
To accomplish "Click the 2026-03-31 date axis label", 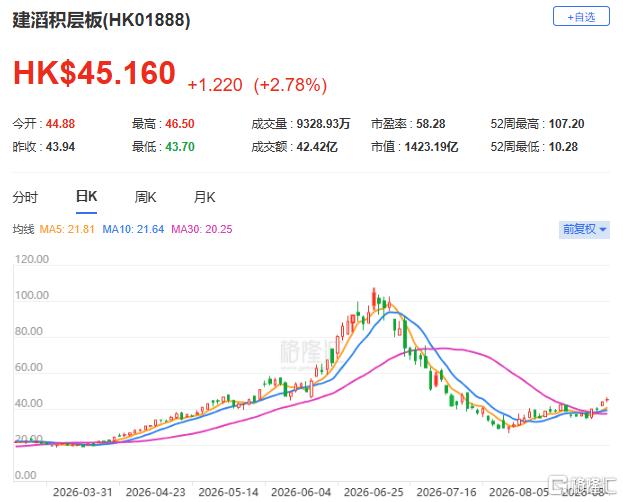I will 83,492.
